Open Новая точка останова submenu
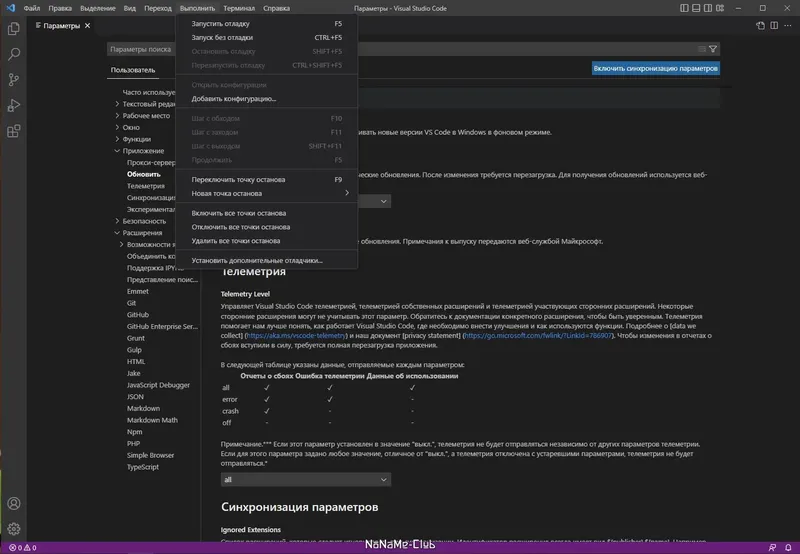 point(266,193)
